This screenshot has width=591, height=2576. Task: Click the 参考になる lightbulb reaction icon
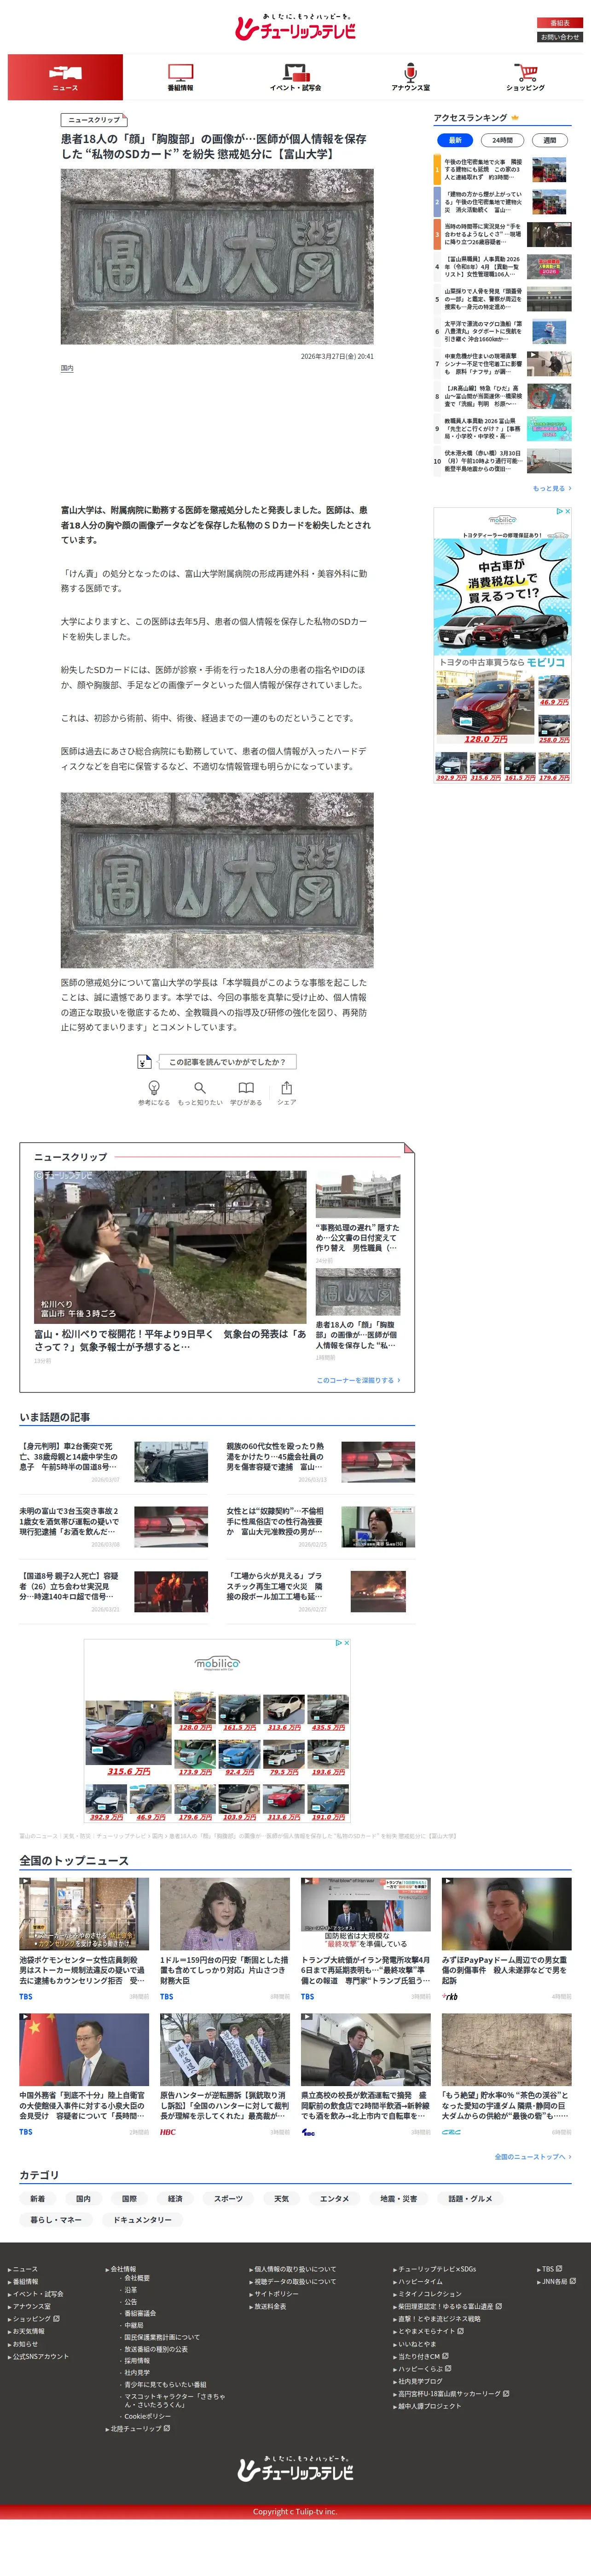pos(154,1087)
